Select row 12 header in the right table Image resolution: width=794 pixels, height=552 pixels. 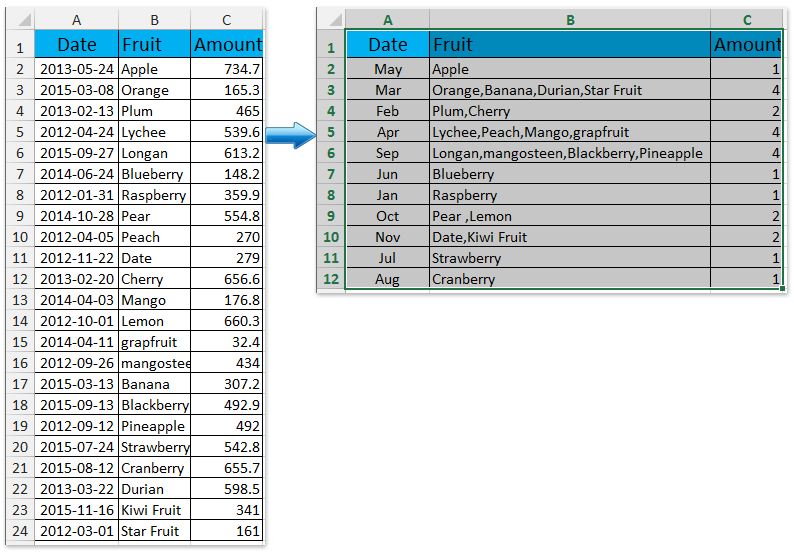(330, 279)
